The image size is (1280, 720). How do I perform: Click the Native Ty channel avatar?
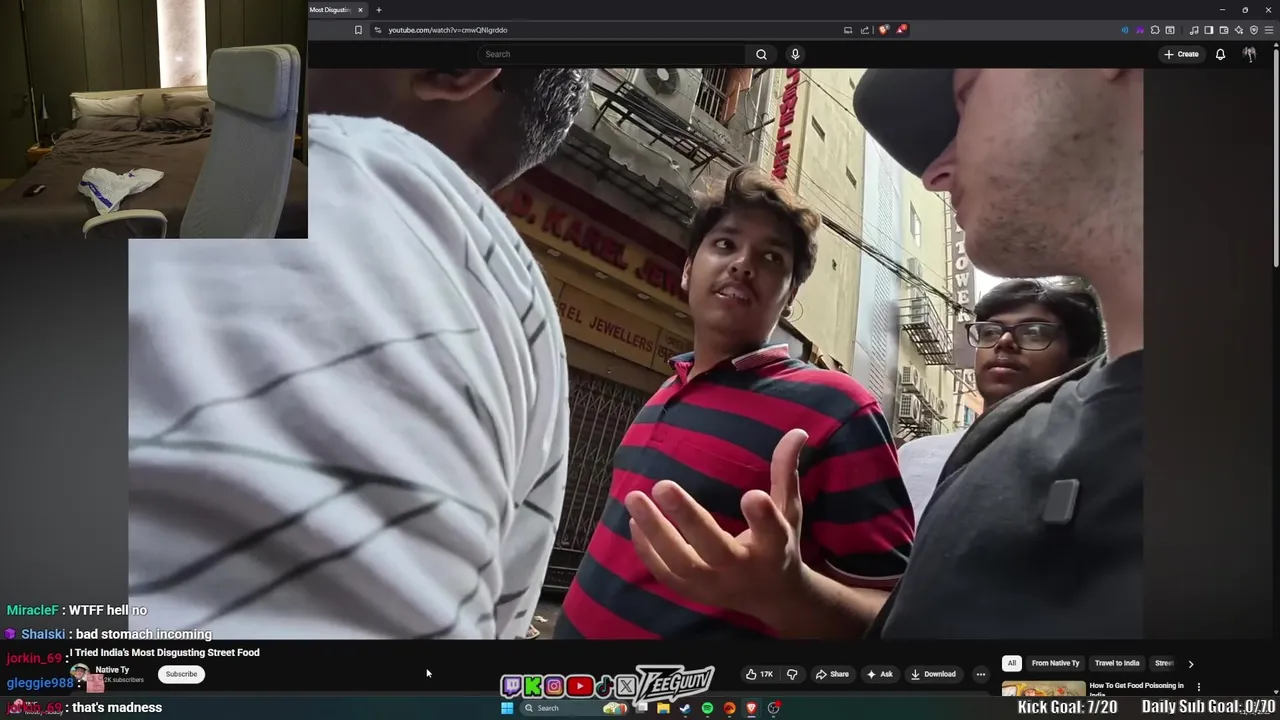coord(79,674)
